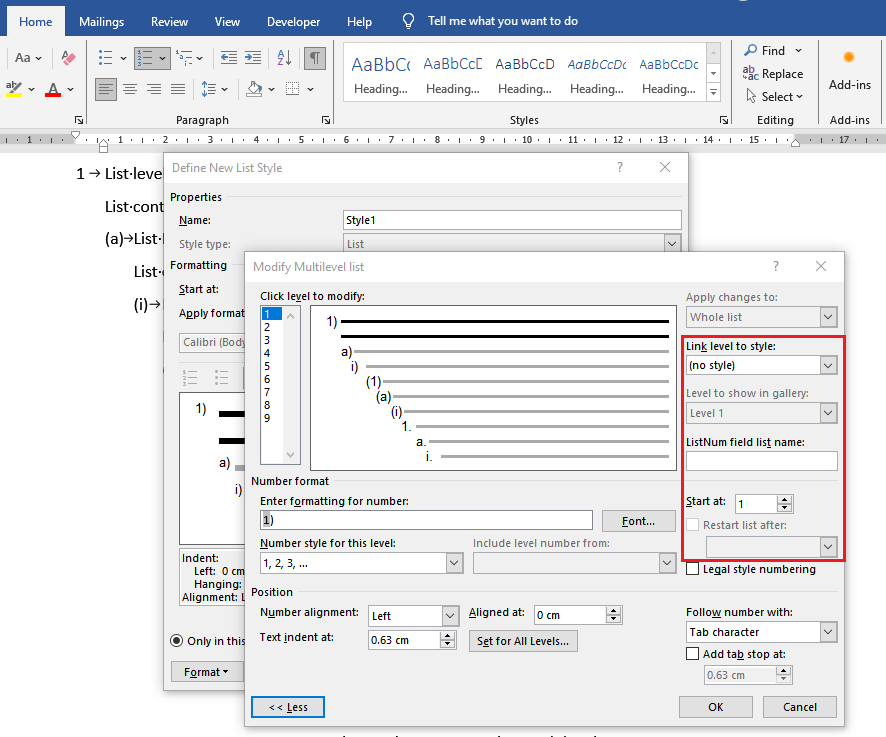886x737 pixels.
Task: Increase the Aligned at value with its stepper
Action: pos(614,611)
